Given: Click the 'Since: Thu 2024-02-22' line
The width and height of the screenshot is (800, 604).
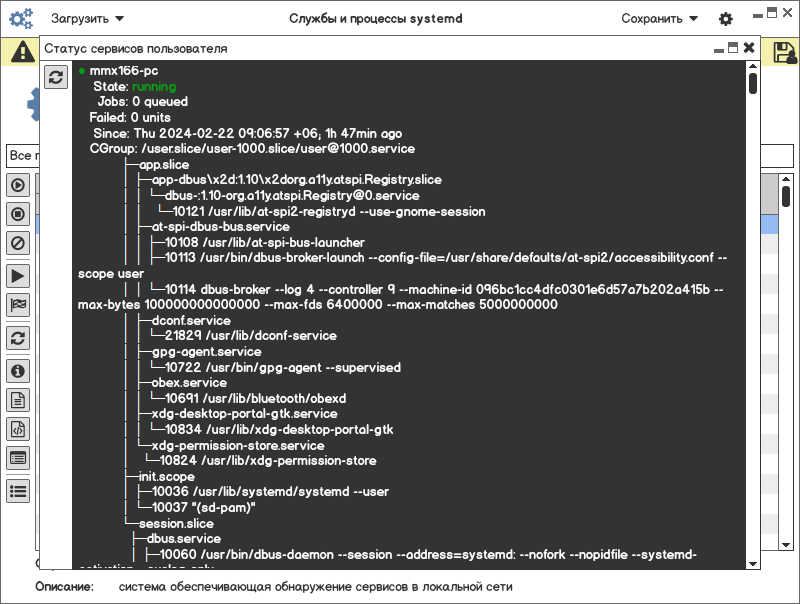Looking at the screenshot, I should [x=247, y=134].
